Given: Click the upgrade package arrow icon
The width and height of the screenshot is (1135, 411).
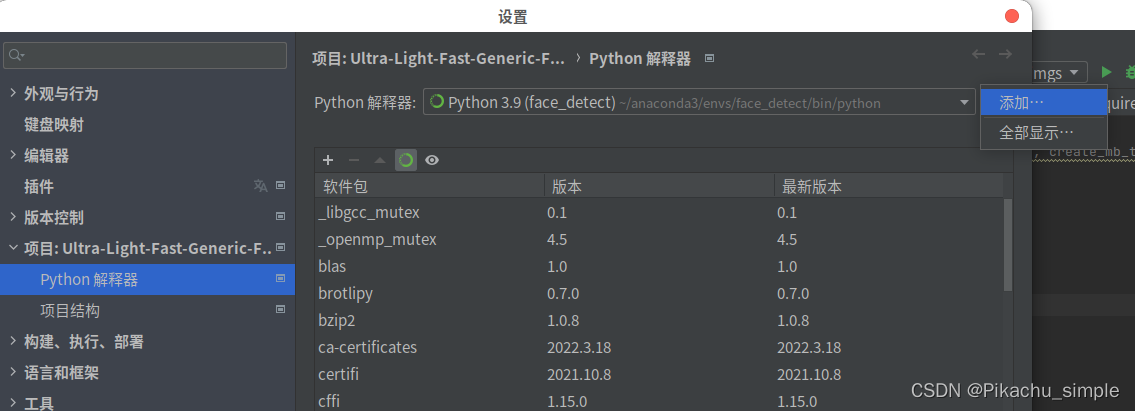Looking at the screenshot, I should pyautogui.click(x=379, y=160).
